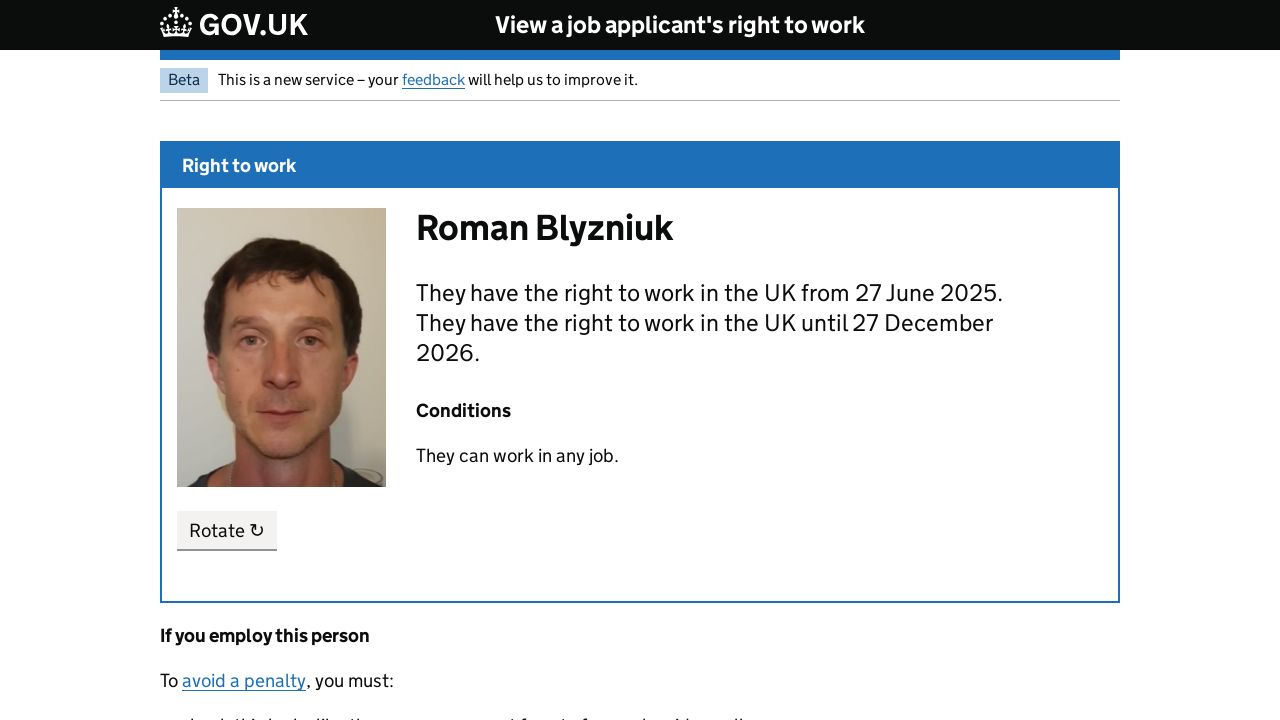Click the 'This is a new service' banner text
The height and width of the screenshot is (720, 1280).
coord(308,80)
